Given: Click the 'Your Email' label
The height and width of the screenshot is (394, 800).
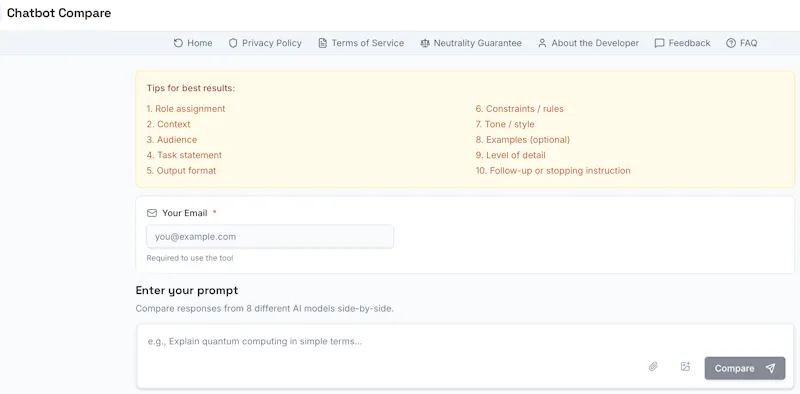Looking at the screenshot, I should tap(185, 213).
